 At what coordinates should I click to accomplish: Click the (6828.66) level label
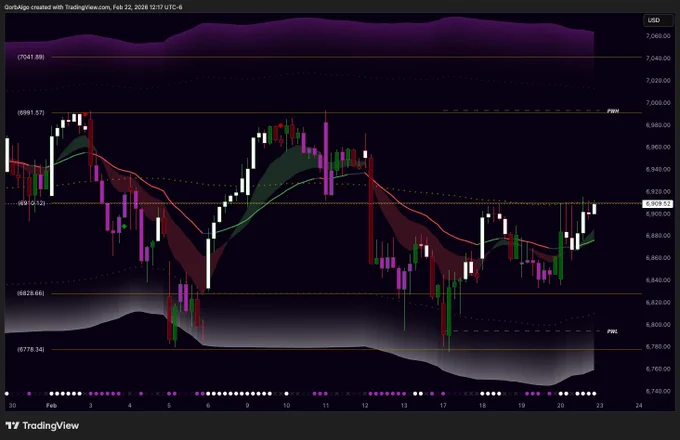click(x=31, y=293)
